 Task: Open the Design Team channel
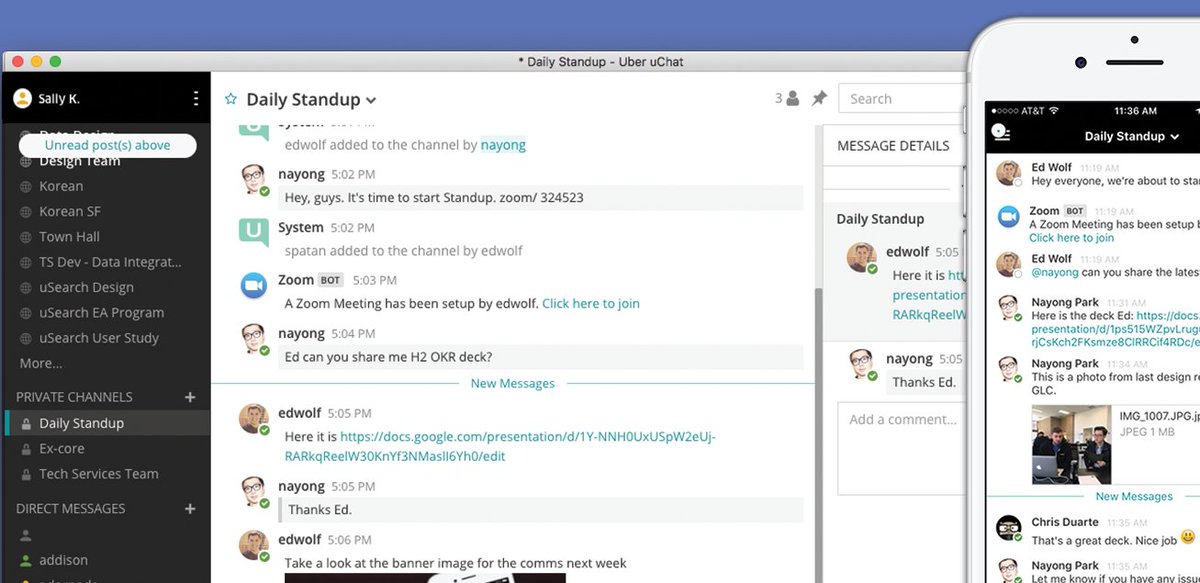[x=80, y=161]
